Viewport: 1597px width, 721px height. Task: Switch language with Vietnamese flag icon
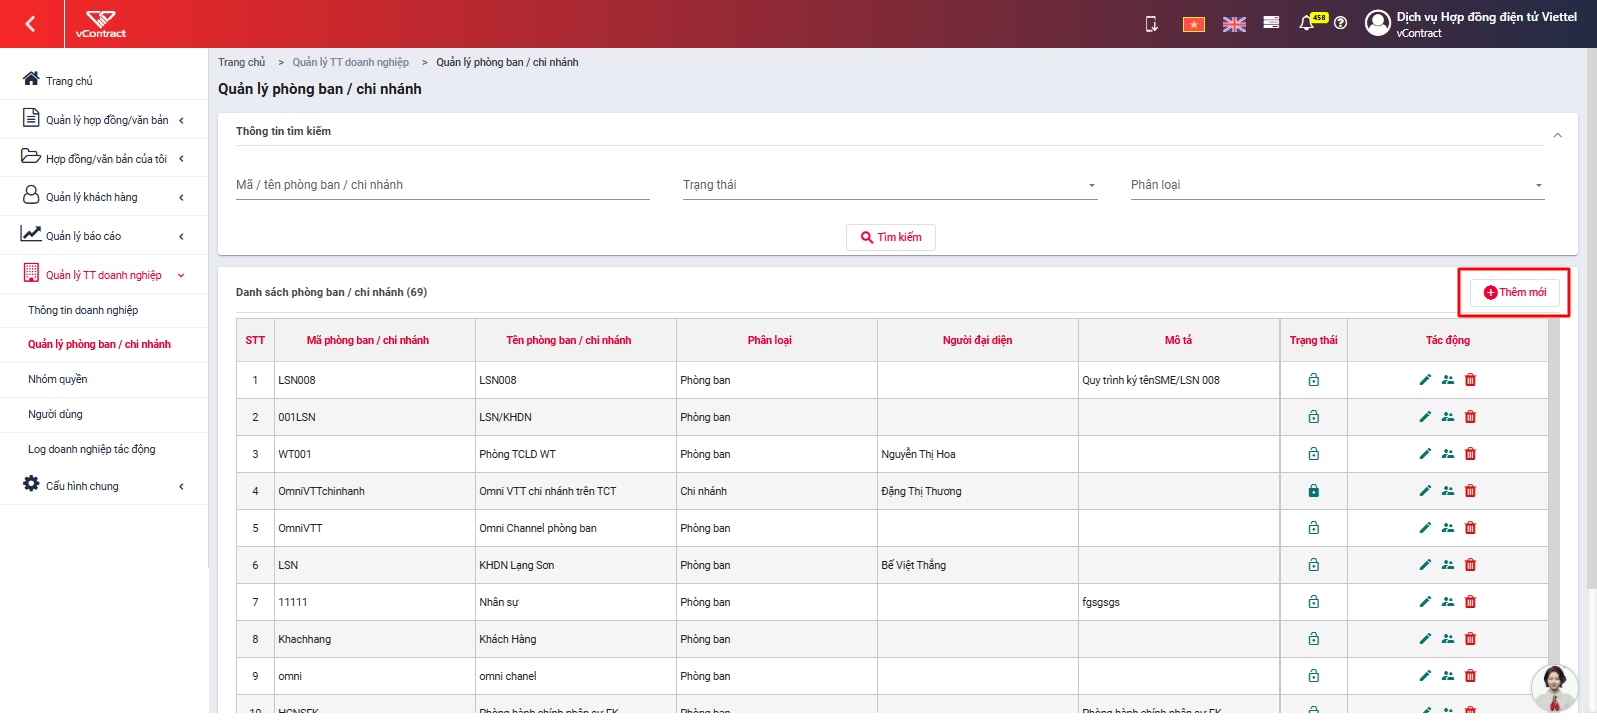(x=1194, y=24)
